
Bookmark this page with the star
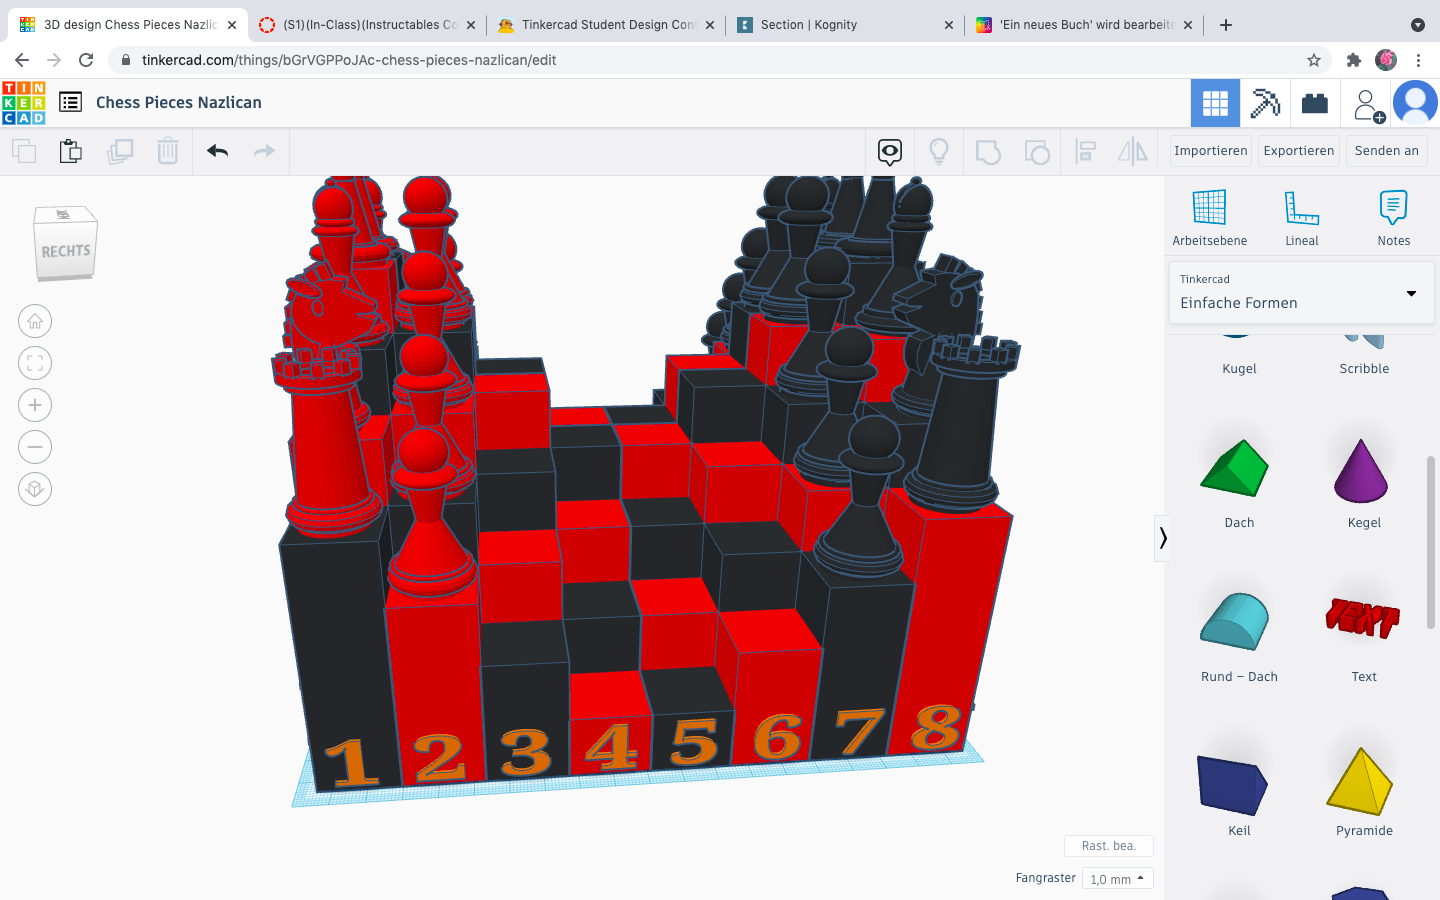click(1314, 60)
